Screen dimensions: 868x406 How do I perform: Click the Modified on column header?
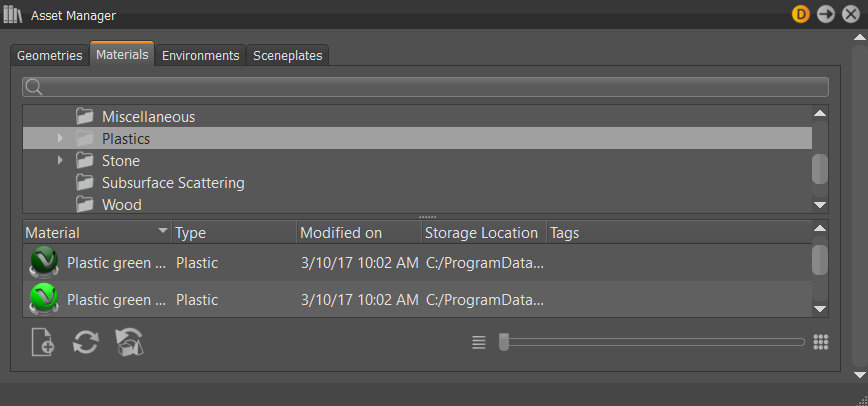[x=341, y=233]
